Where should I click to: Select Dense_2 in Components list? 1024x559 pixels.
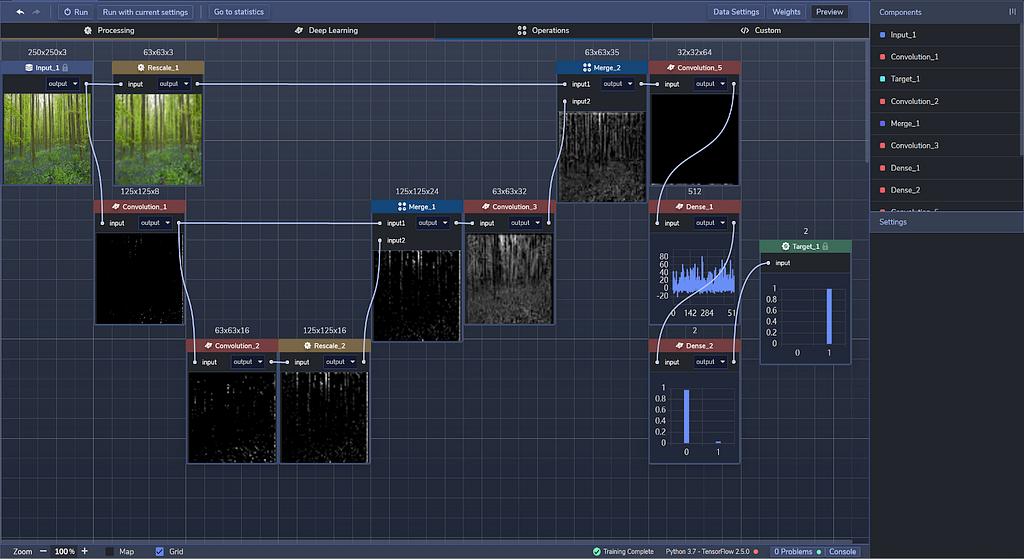coord(946,190)
